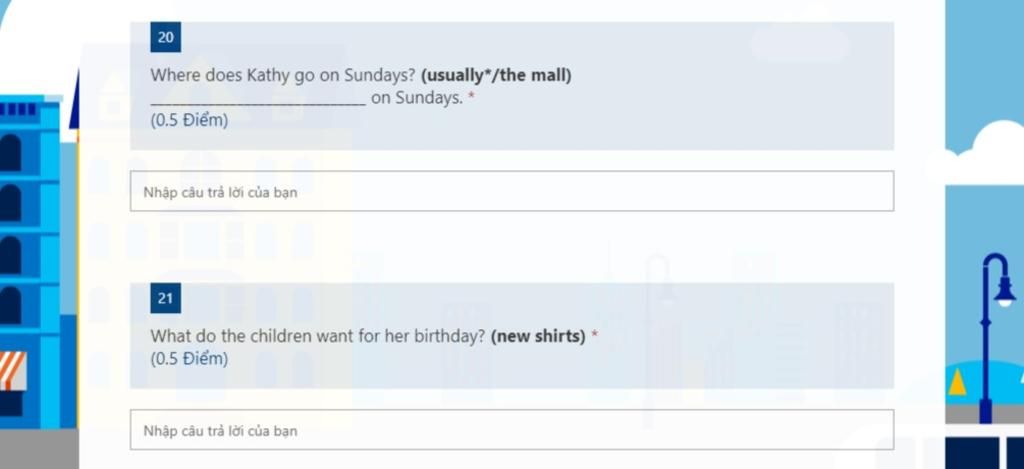Select the 'Where does Kathy go on Sundays?' text
The height and width of the screenshot is (469, 1024).
pos(283,76)
